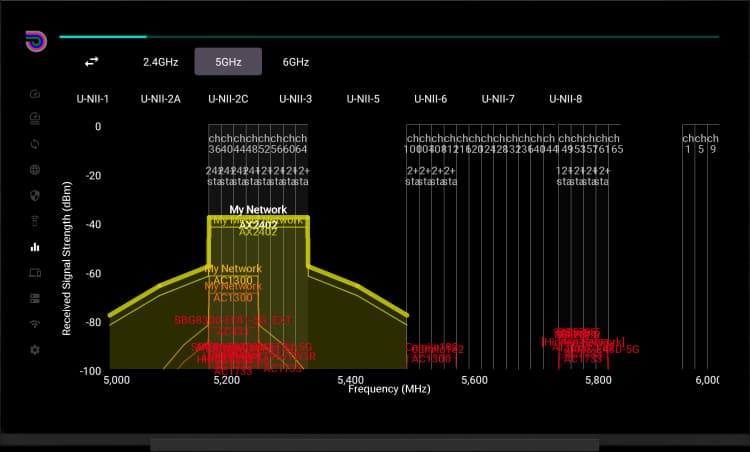Select the U-NII-1 band filter
The height and width of the screenshot is (452, 750).
coord(93,99)
